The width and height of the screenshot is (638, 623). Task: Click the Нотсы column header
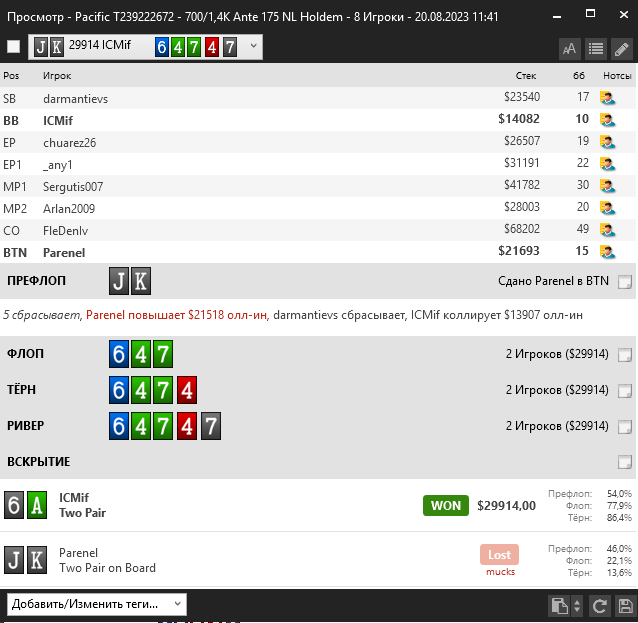tap(617, 76)
